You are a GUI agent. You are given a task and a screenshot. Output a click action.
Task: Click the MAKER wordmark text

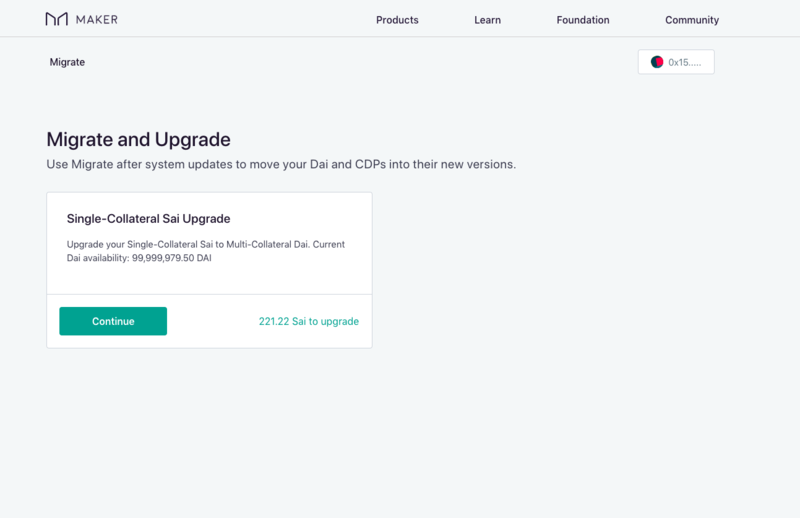click(x=96, y=19)
